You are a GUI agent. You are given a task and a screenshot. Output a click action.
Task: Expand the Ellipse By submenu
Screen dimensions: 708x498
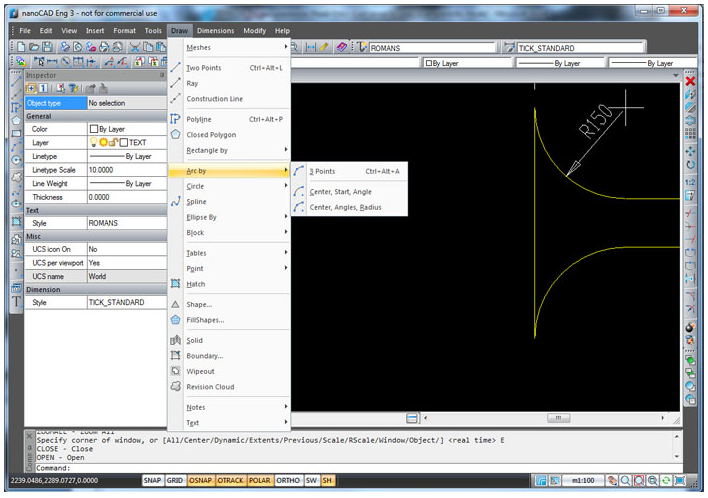coord(229,217)
